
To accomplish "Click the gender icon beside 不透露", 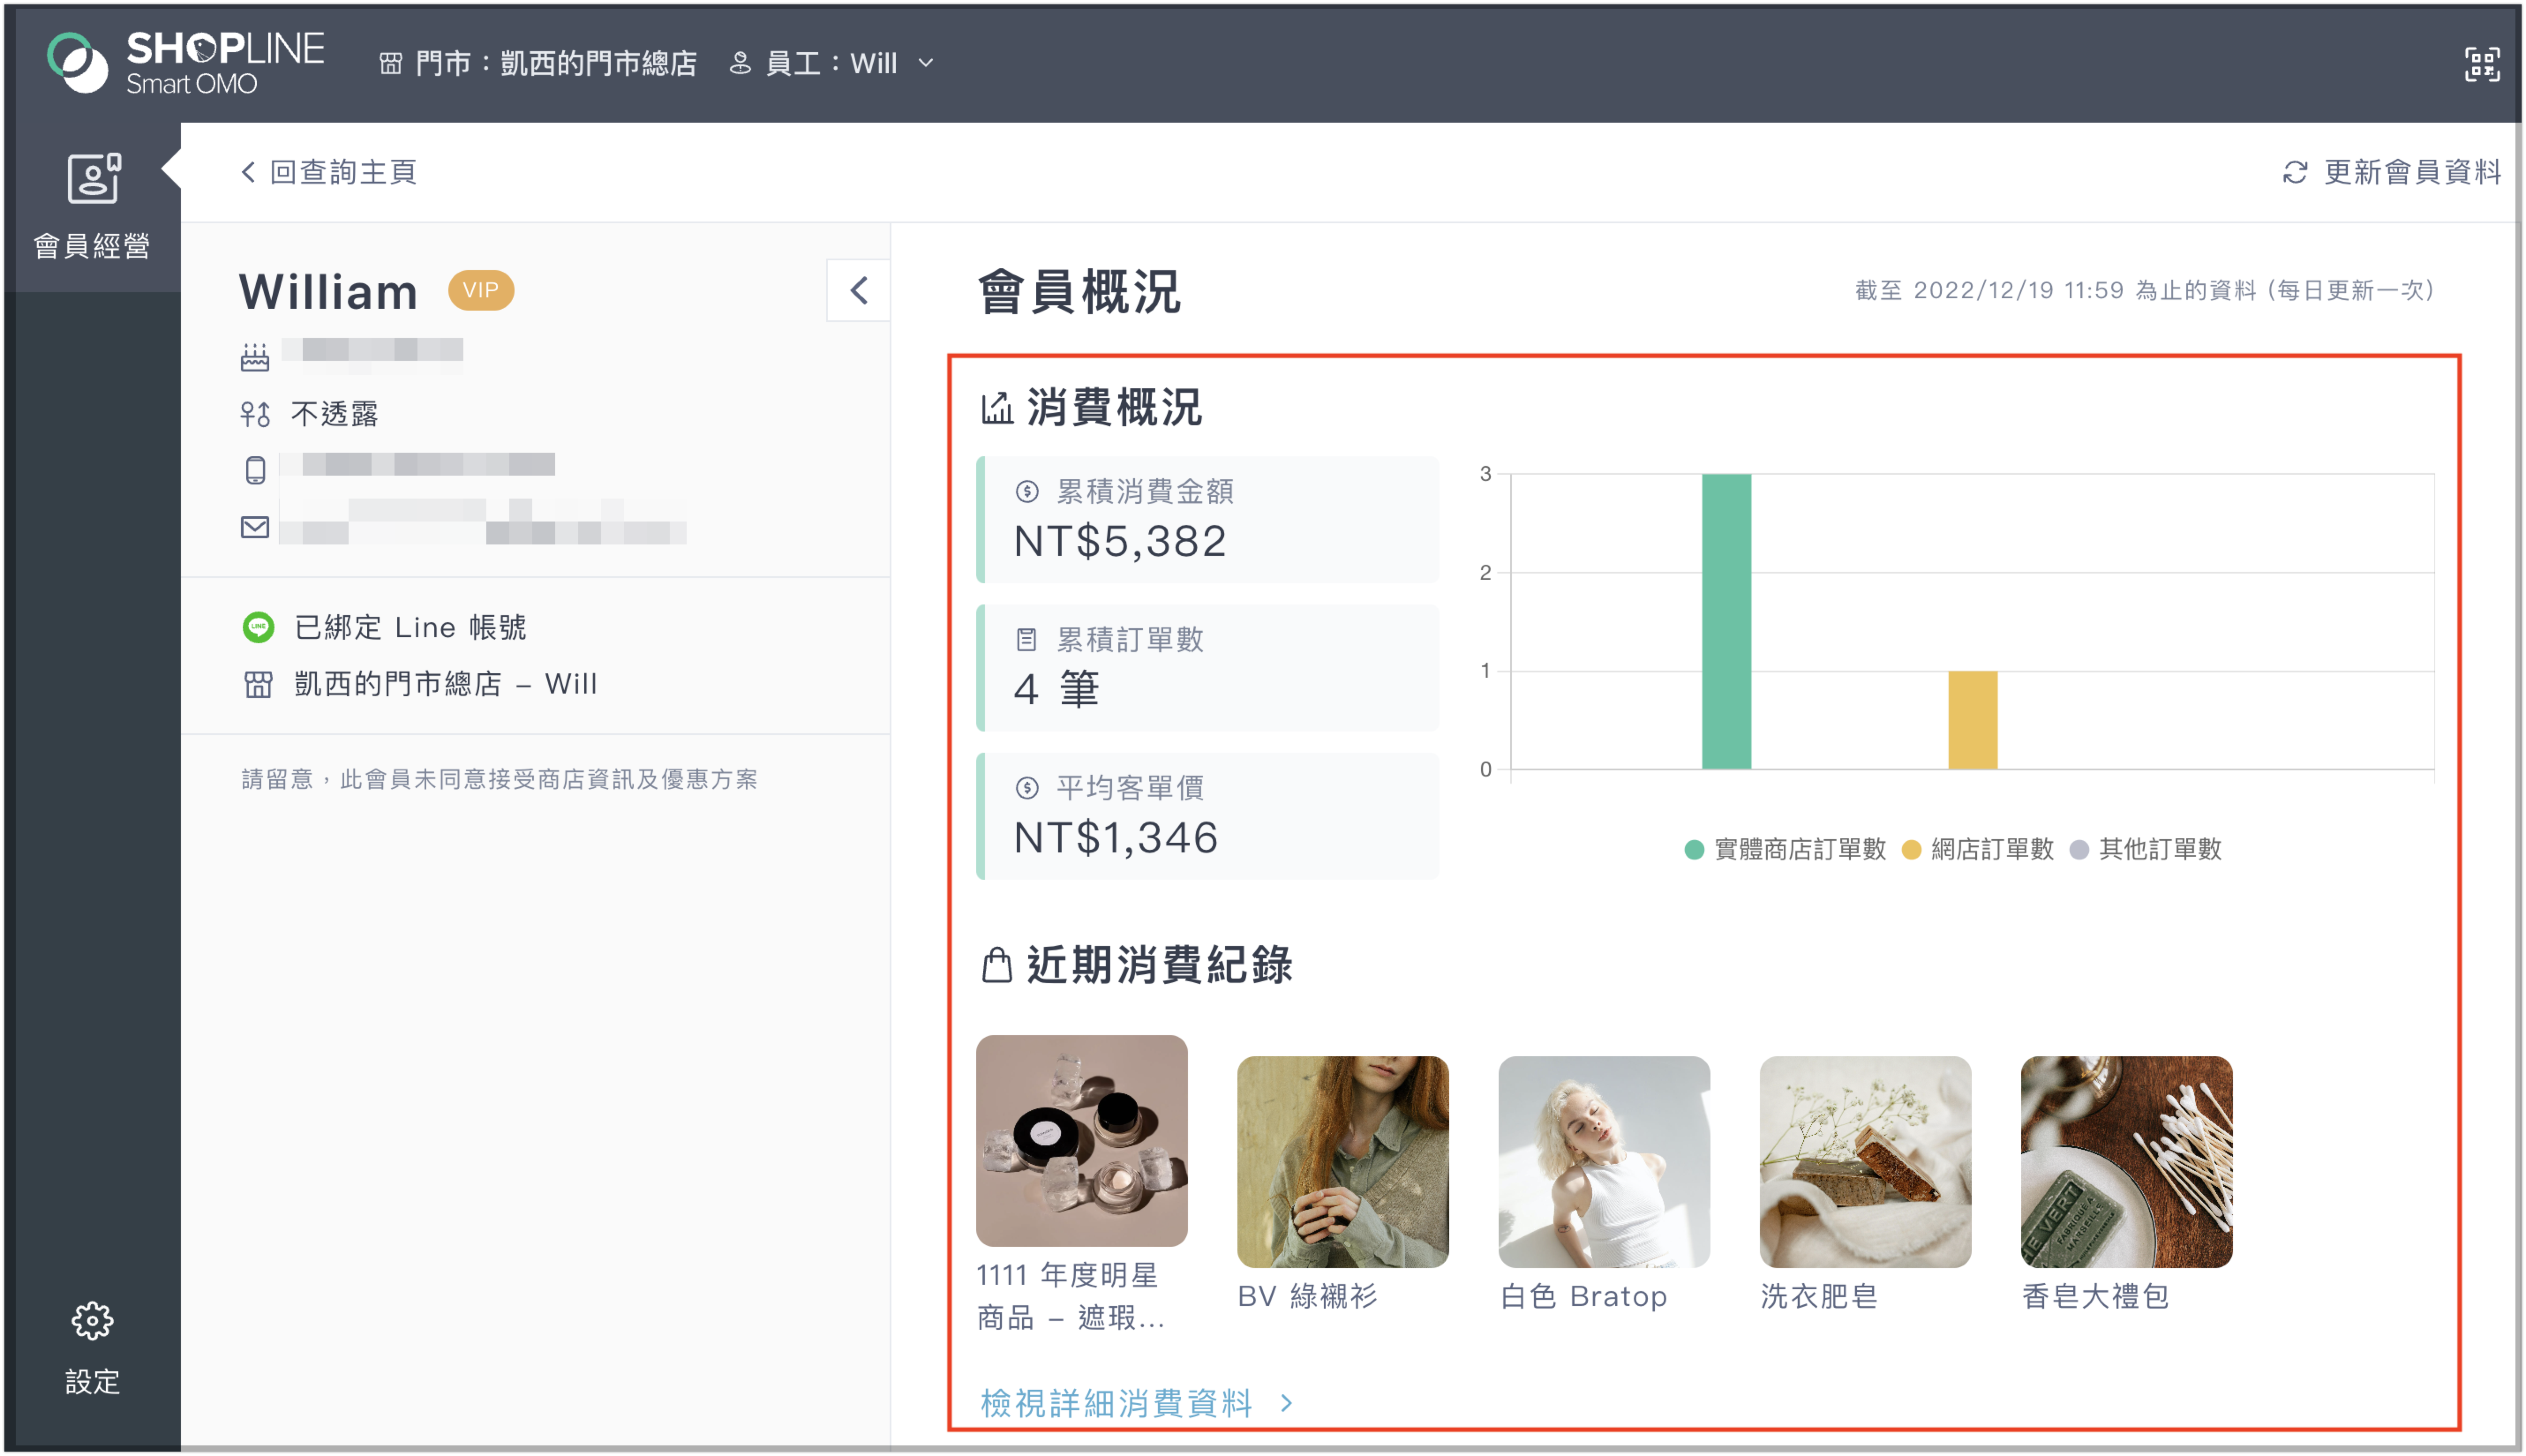I will click(x=255, y=414).
